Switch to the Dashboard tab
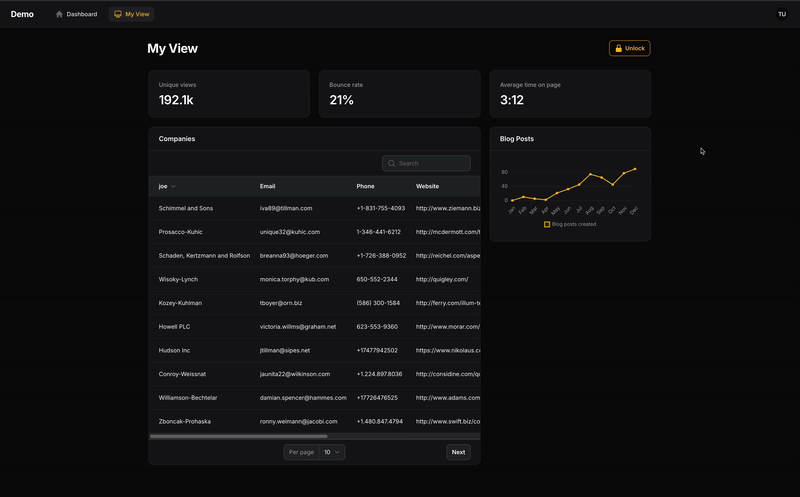This screenshot has width=800, height=497. (76, 14)
